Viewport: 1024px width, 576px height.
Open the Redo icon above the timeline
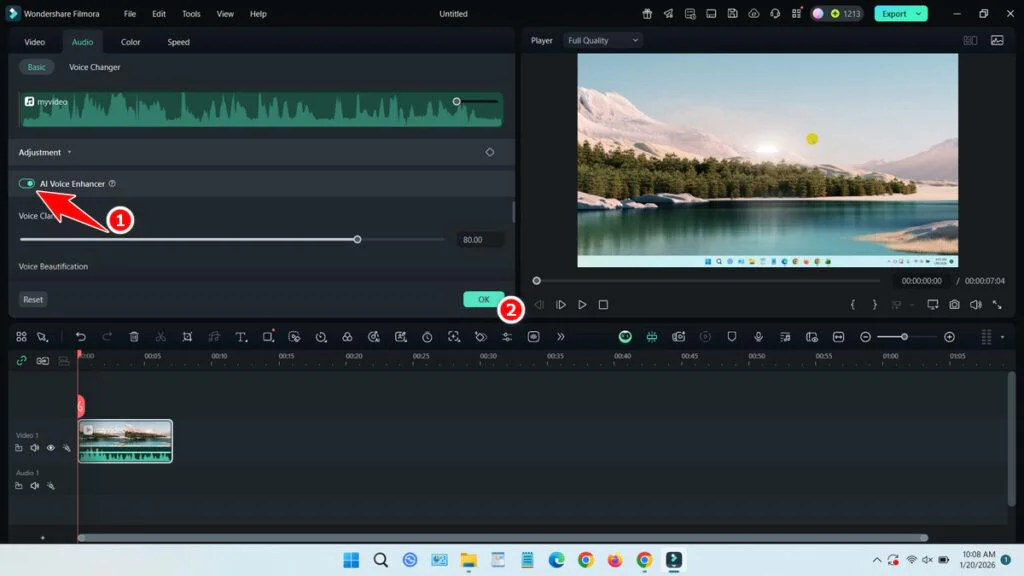107,337
